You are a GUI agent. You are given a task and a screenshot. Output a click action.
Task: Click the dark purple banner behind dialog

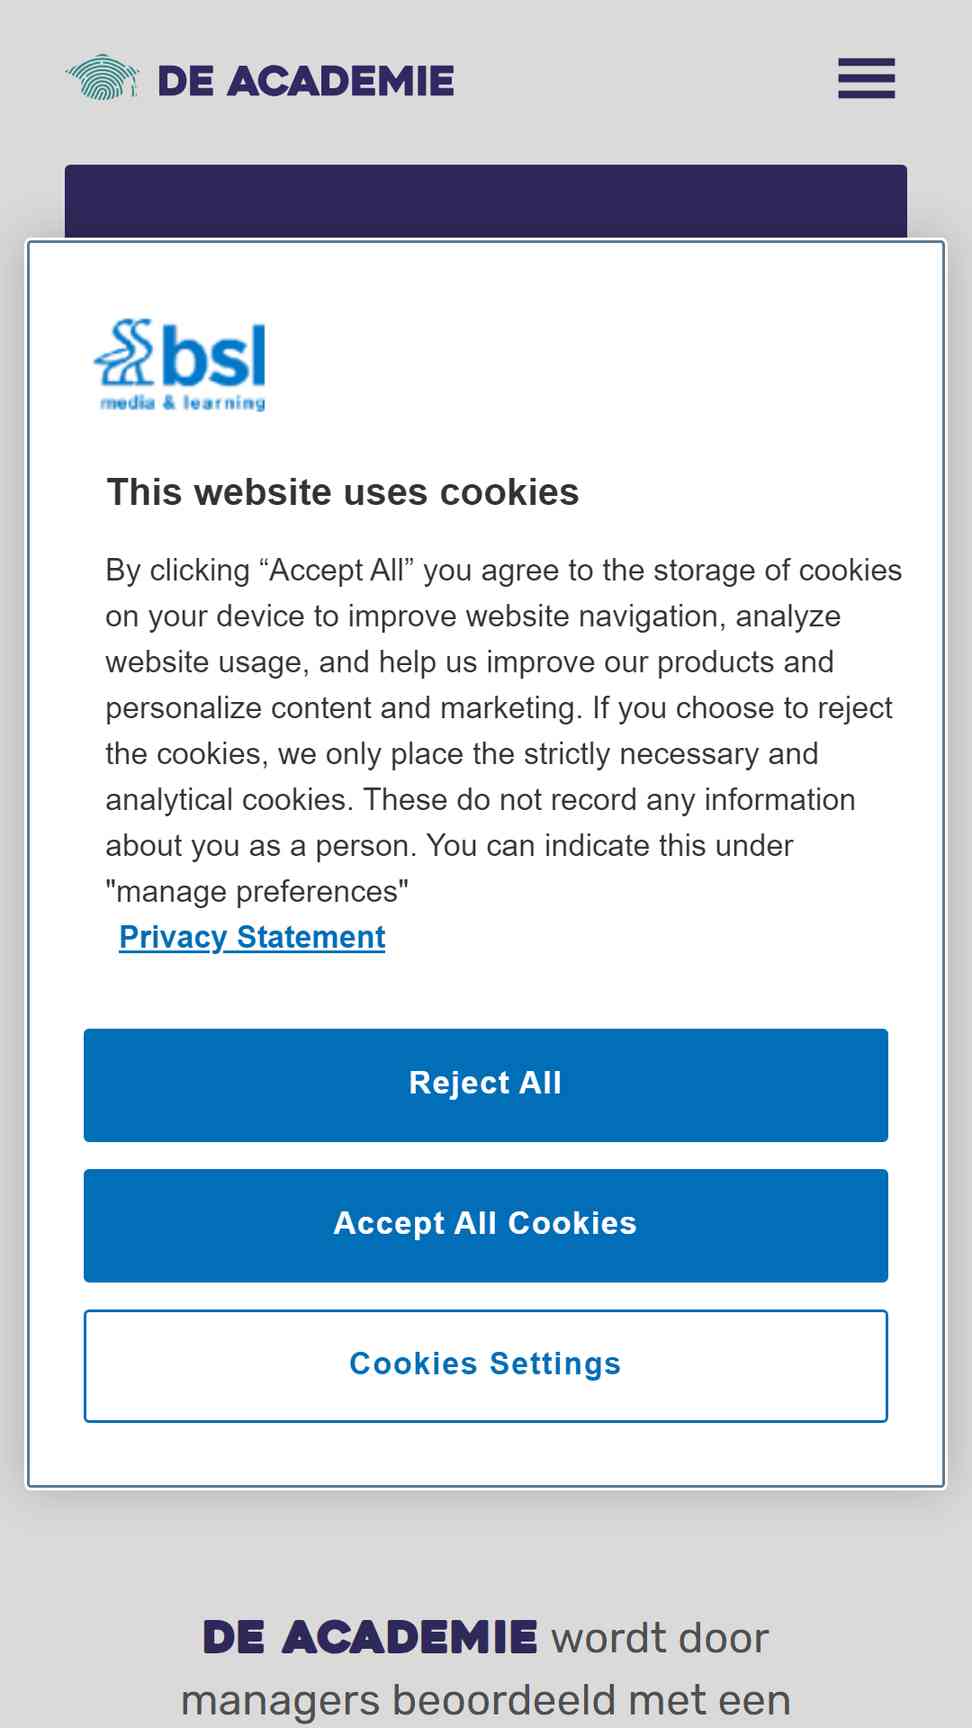click(486, 201)
